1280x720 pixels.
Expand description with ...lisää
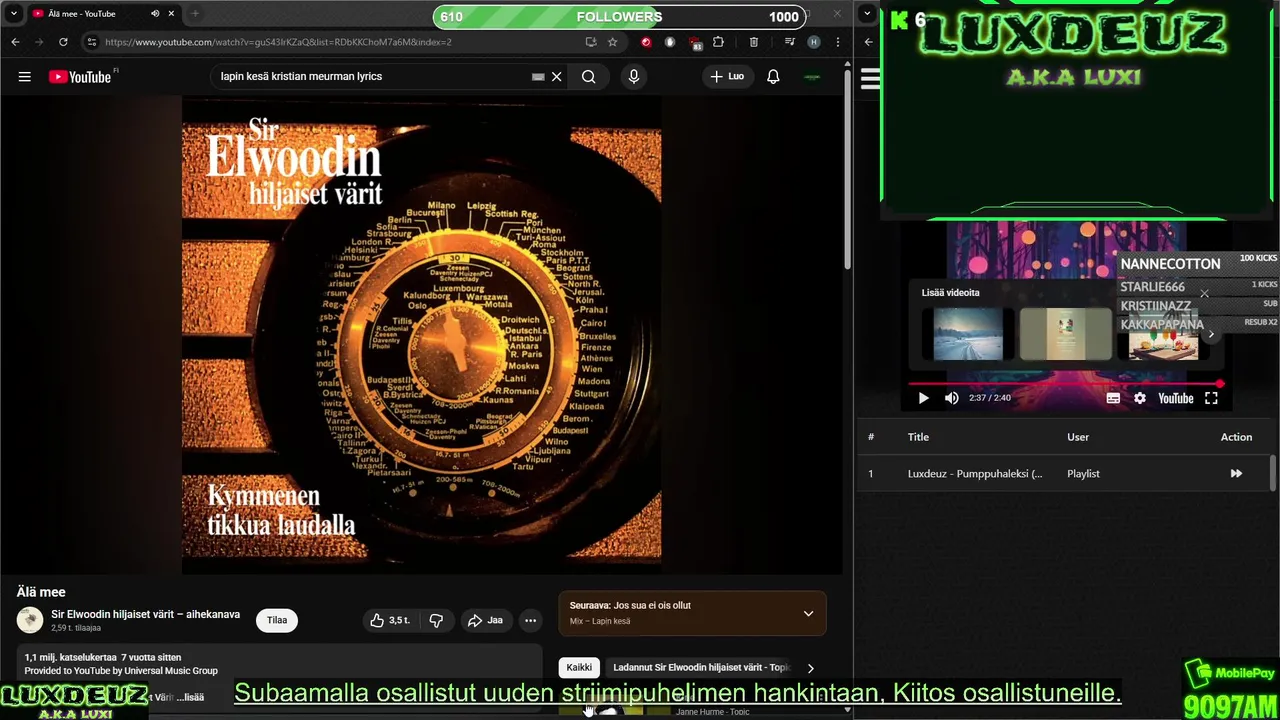(190, 697)
